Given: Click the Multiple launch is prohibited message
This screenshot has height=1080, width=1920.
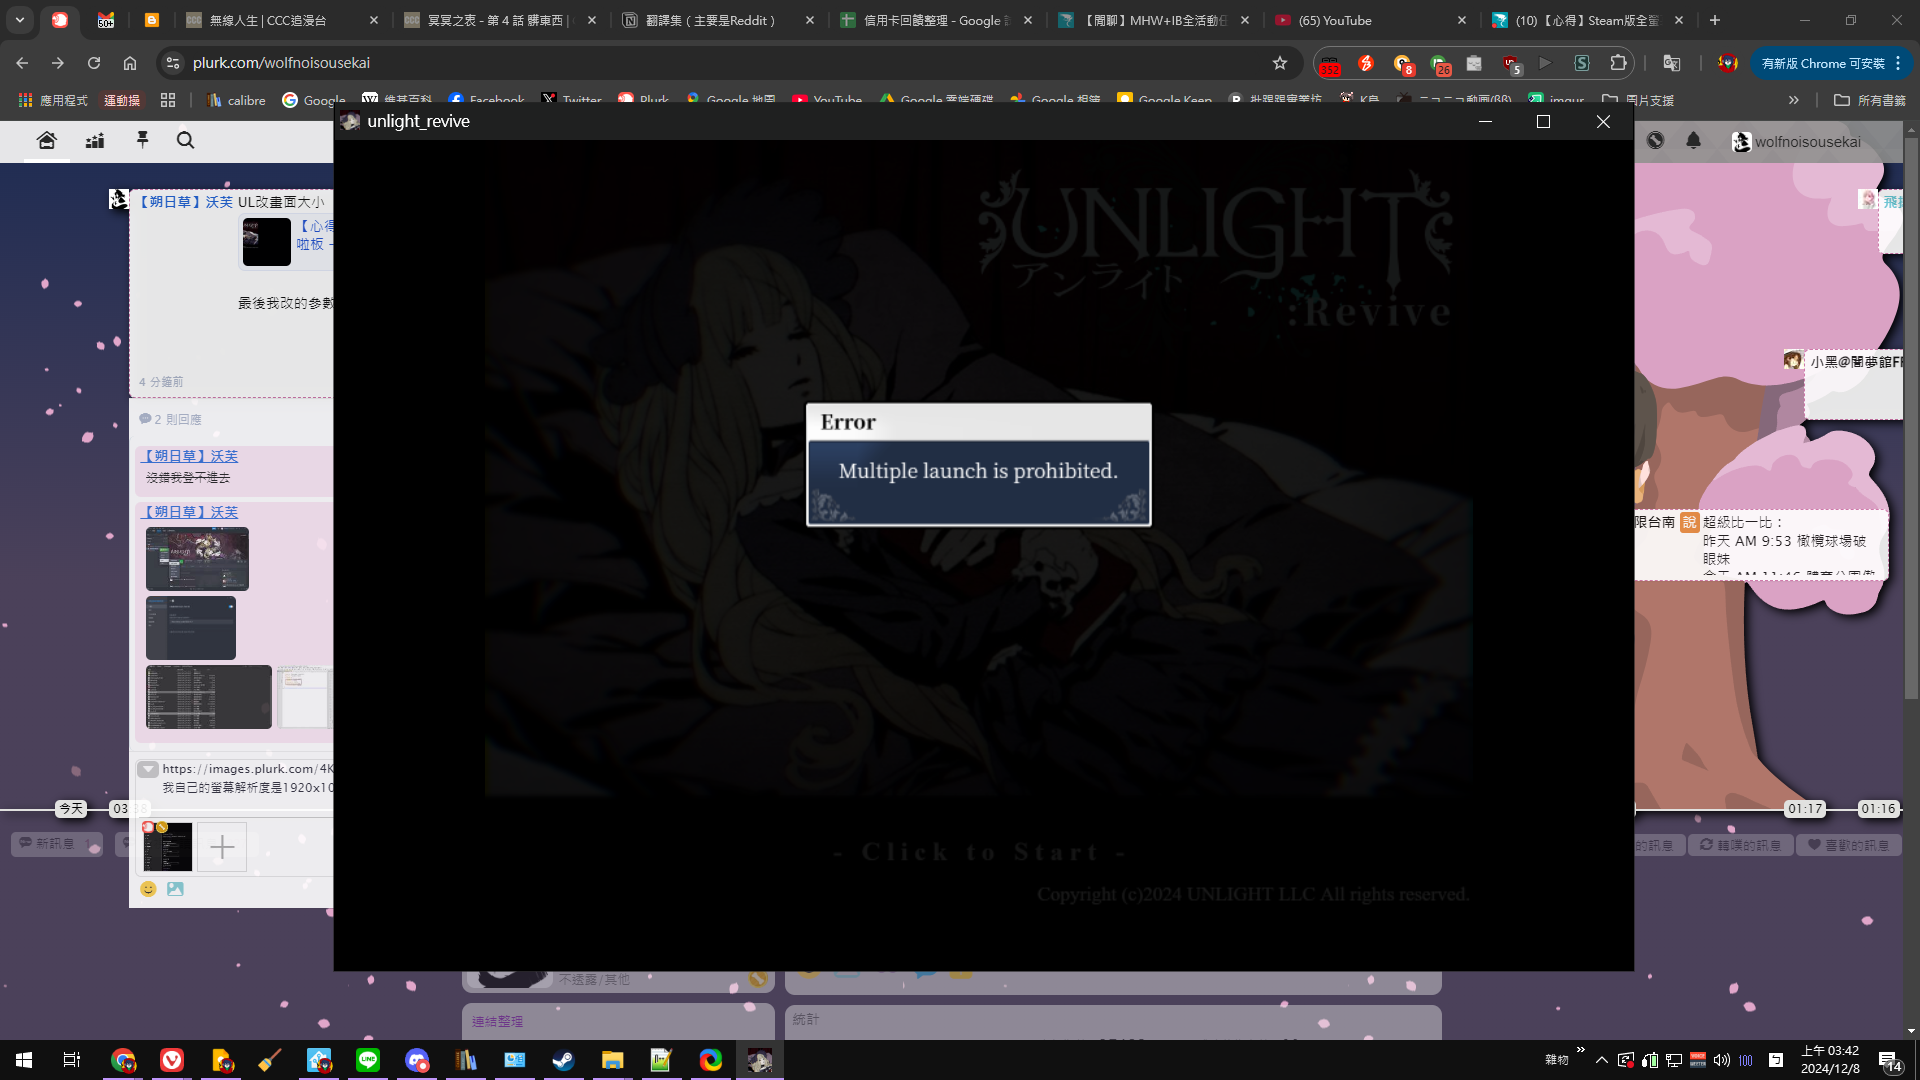Looking at the screenshot, I should coord(978,471).
